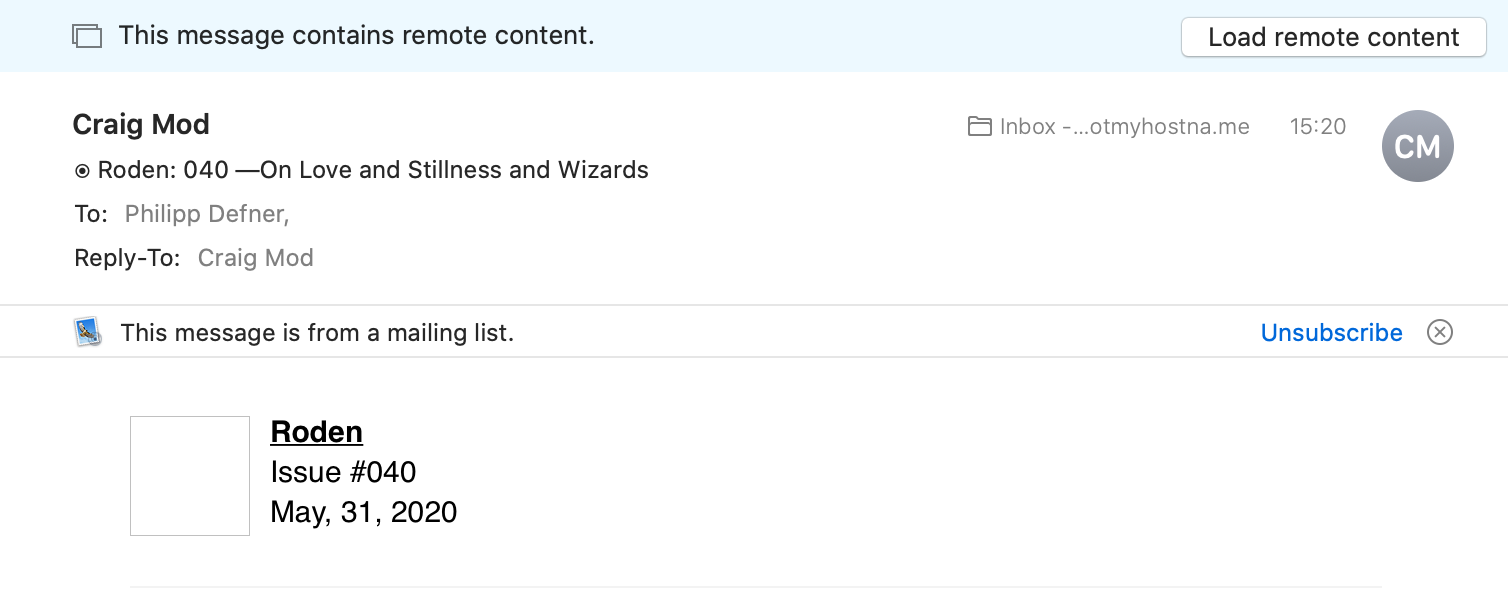
Task: Click the email subject line text
Action: 373,170
